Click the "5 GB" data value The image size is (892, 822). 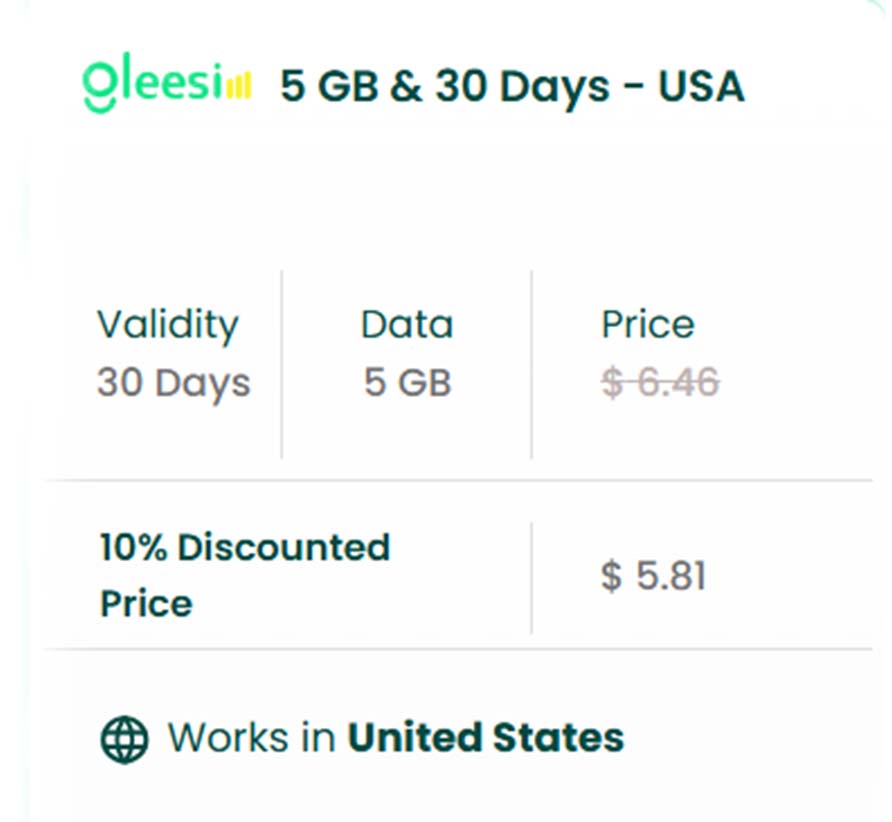407,383
